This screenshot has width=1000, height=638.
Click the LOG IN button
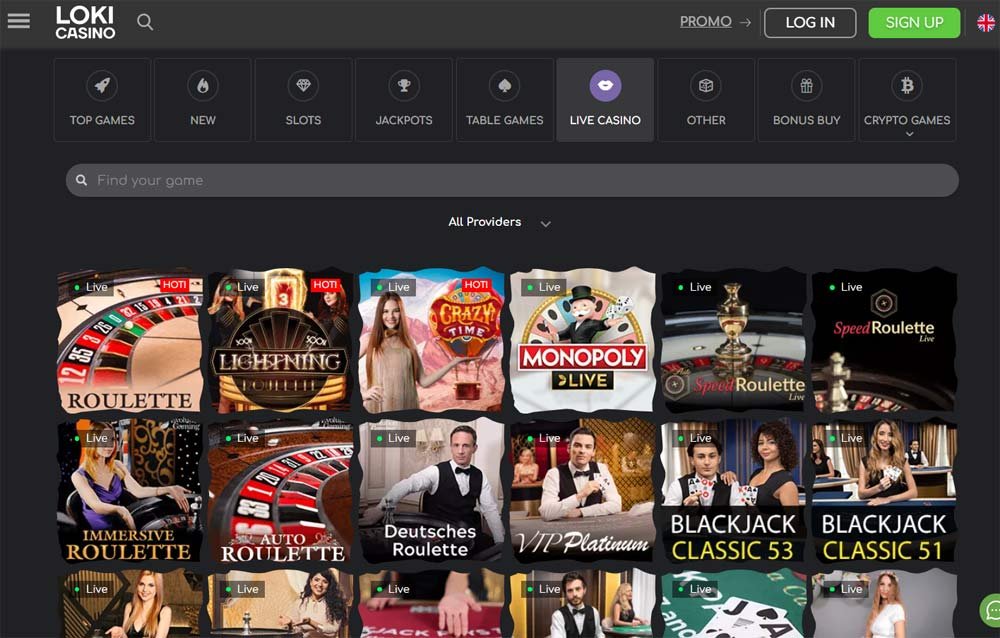pos(810,23)
